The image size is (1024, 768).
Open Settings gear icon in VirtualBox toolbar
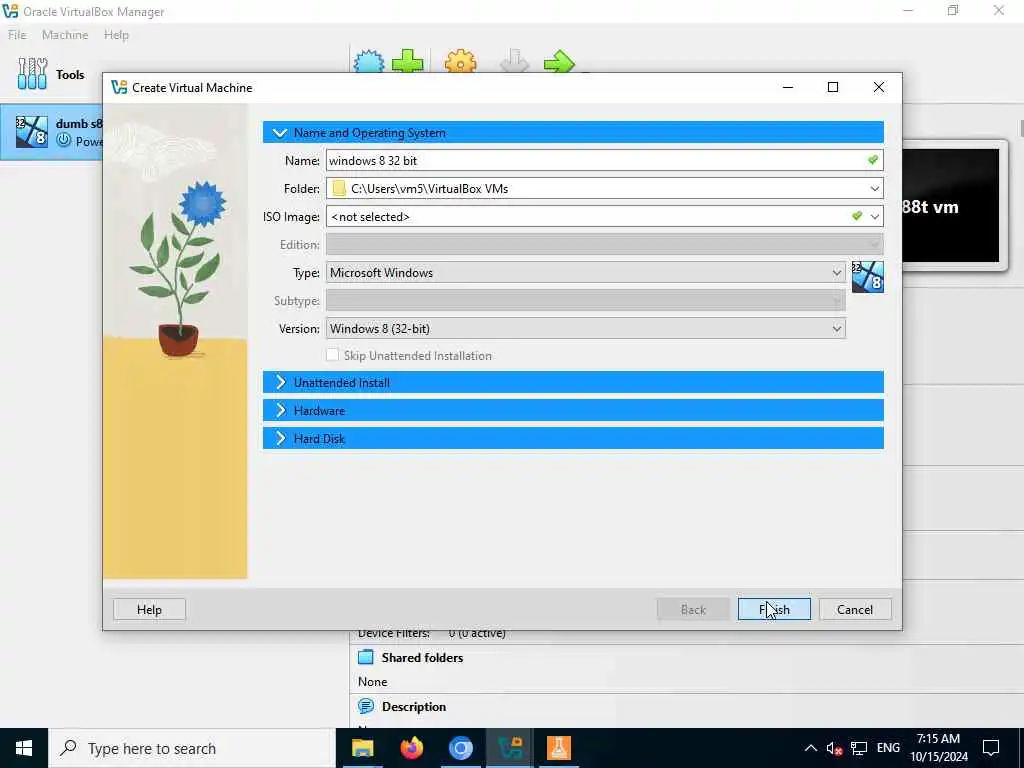click(x=460, y=61)
